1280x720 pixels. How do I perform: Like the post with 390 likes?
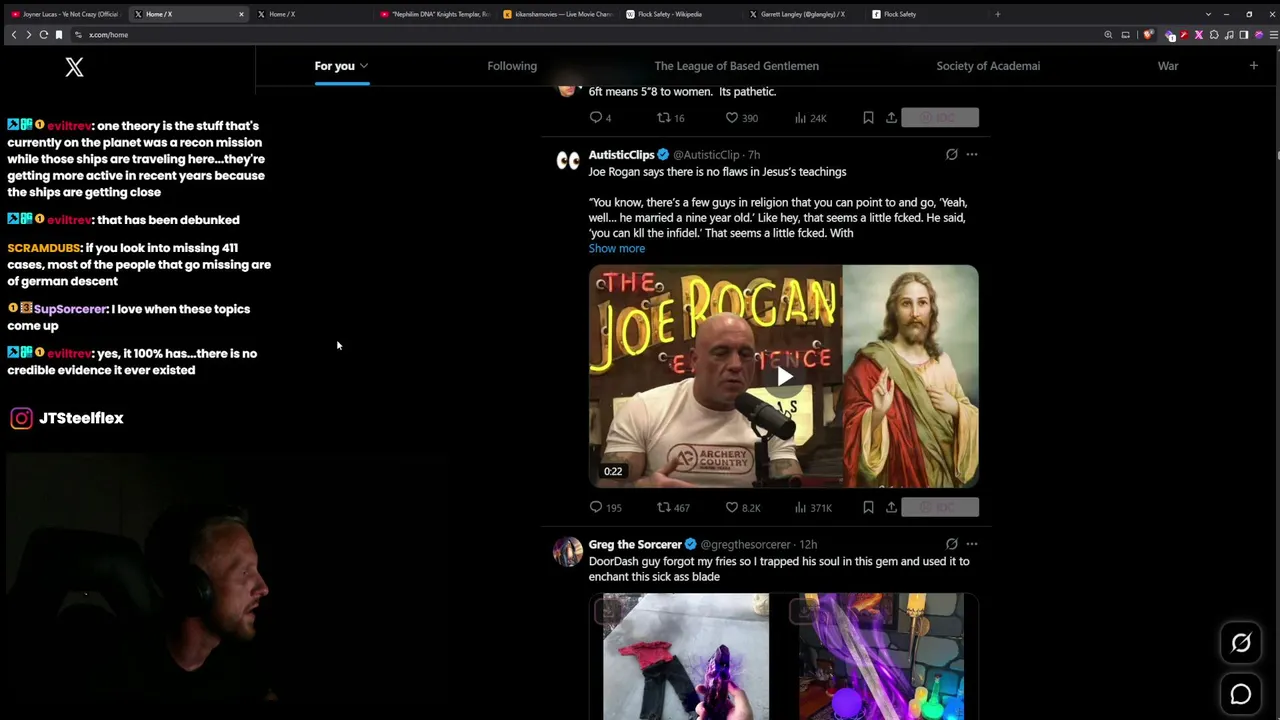(741, 118)
